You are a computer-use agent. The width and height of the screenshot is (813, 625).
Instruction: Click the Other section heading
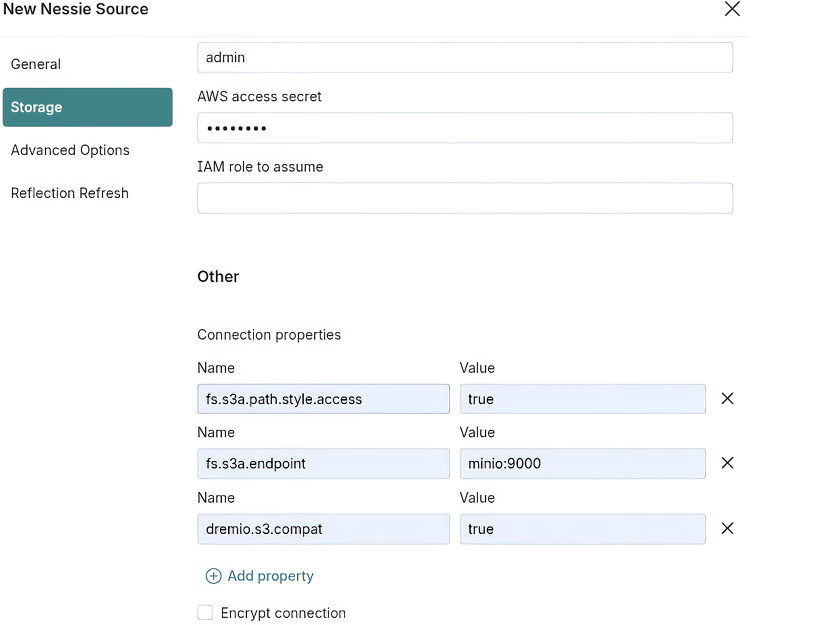218,276
